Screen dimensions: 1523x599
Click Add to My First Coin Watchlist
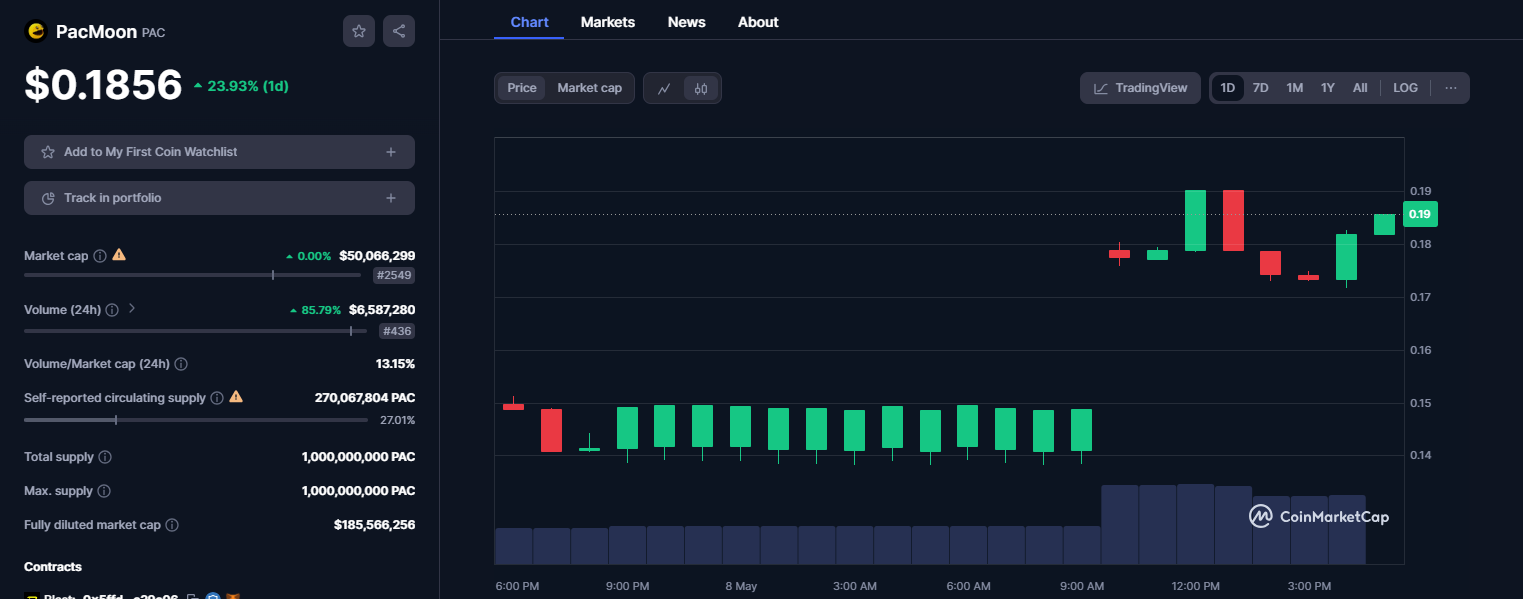click(x=219, y=151)
